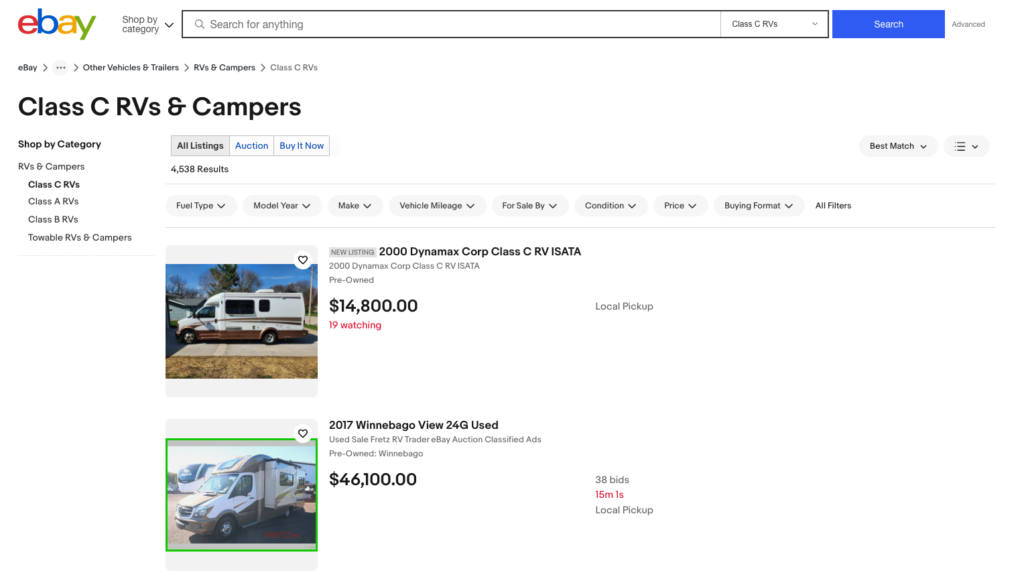
Task: Expand the breadcrumb ellipsis menu
Action: click(x=61, y=68)
